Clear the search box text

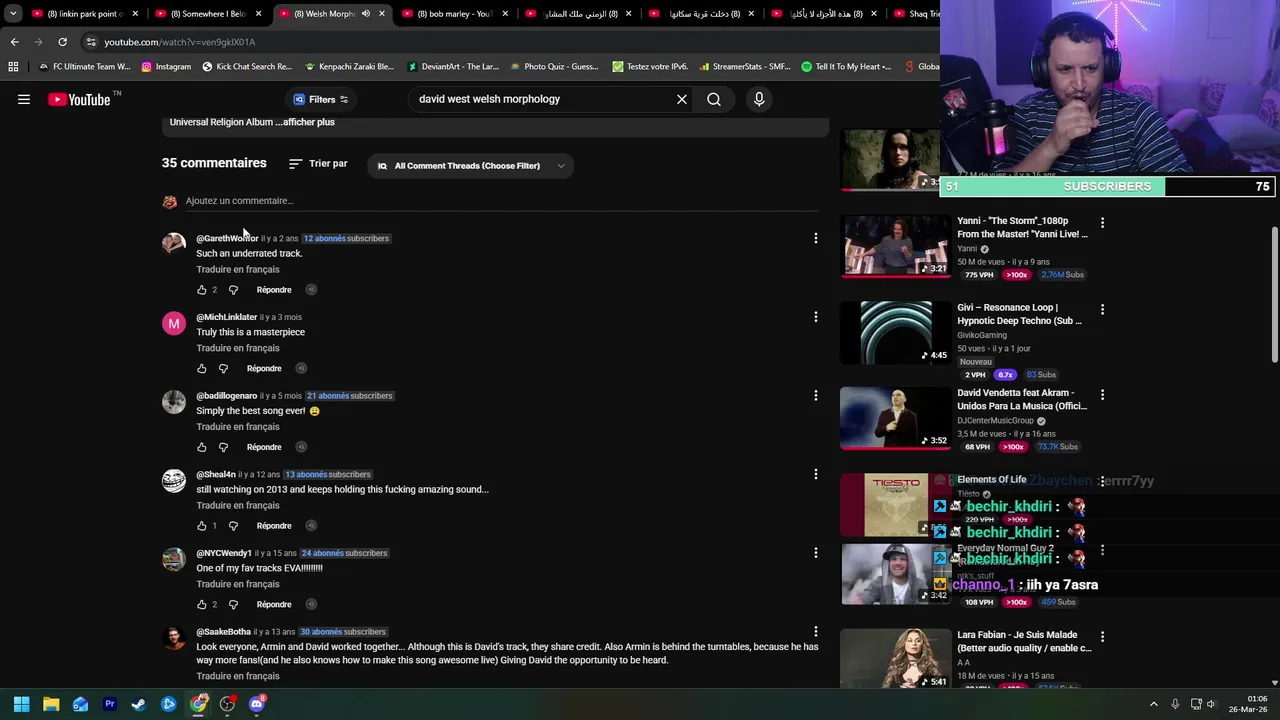coord(682,99)
